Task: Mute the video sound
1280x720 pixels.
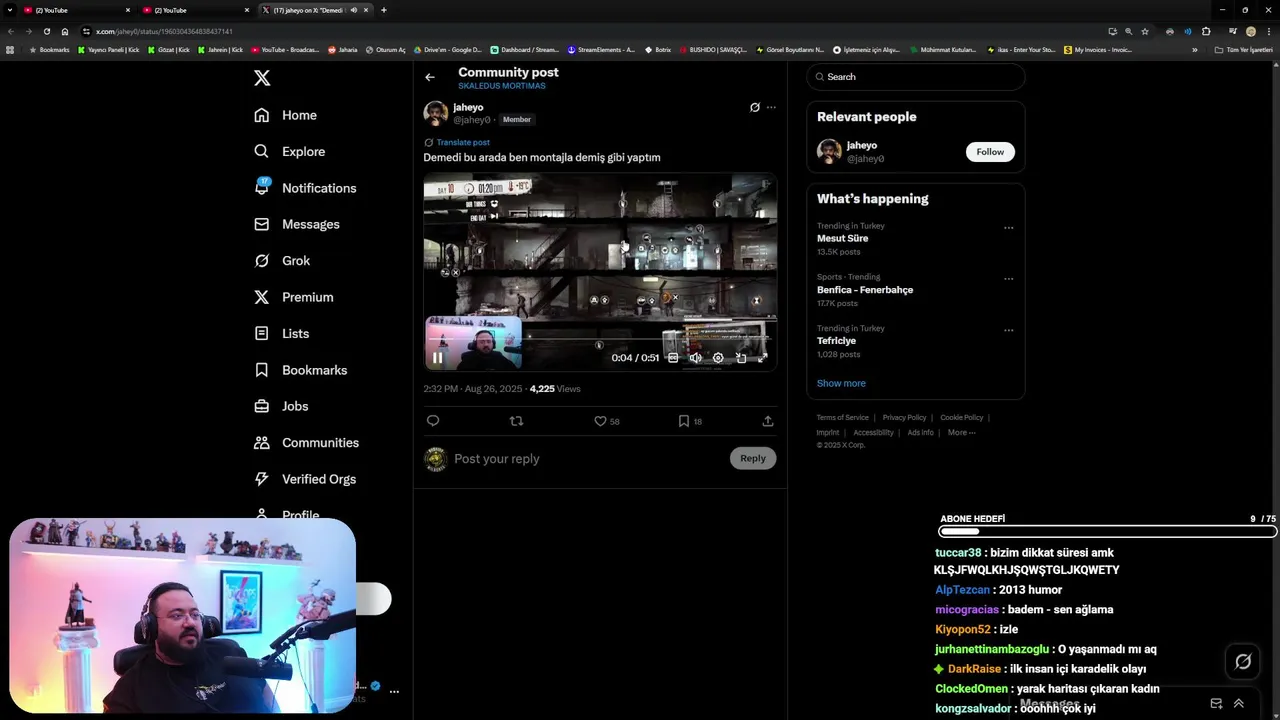Action: click(695, 357)
